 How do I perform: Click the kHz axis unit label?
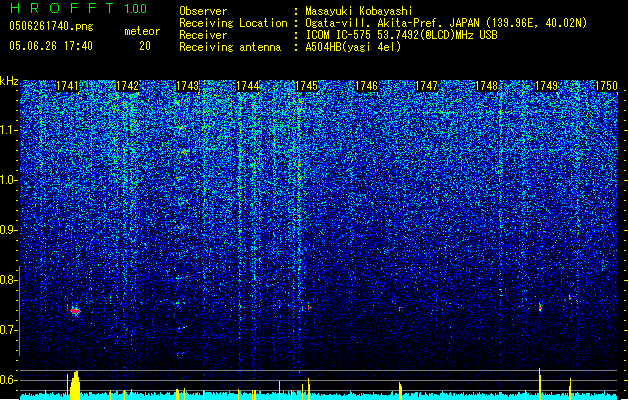[x=9, y=81]
